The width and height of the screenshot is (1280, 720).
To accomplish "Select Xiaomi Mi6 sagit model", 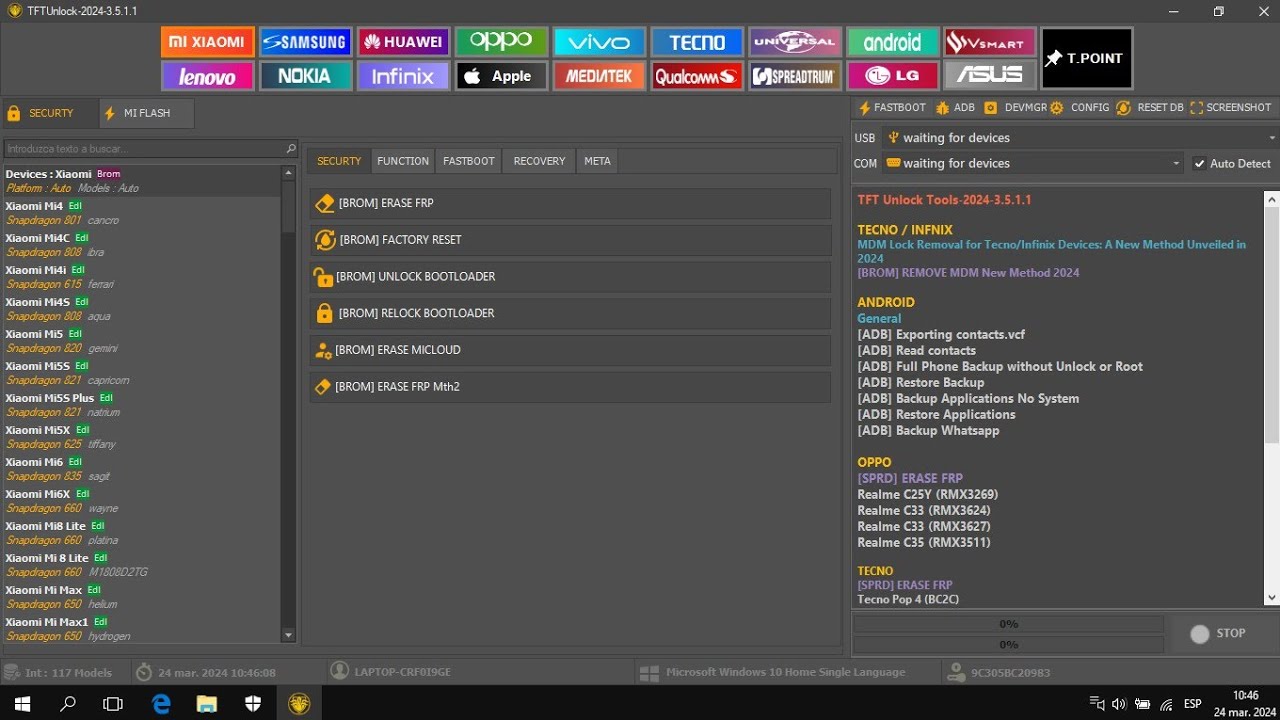I will (x=142, y=469).
